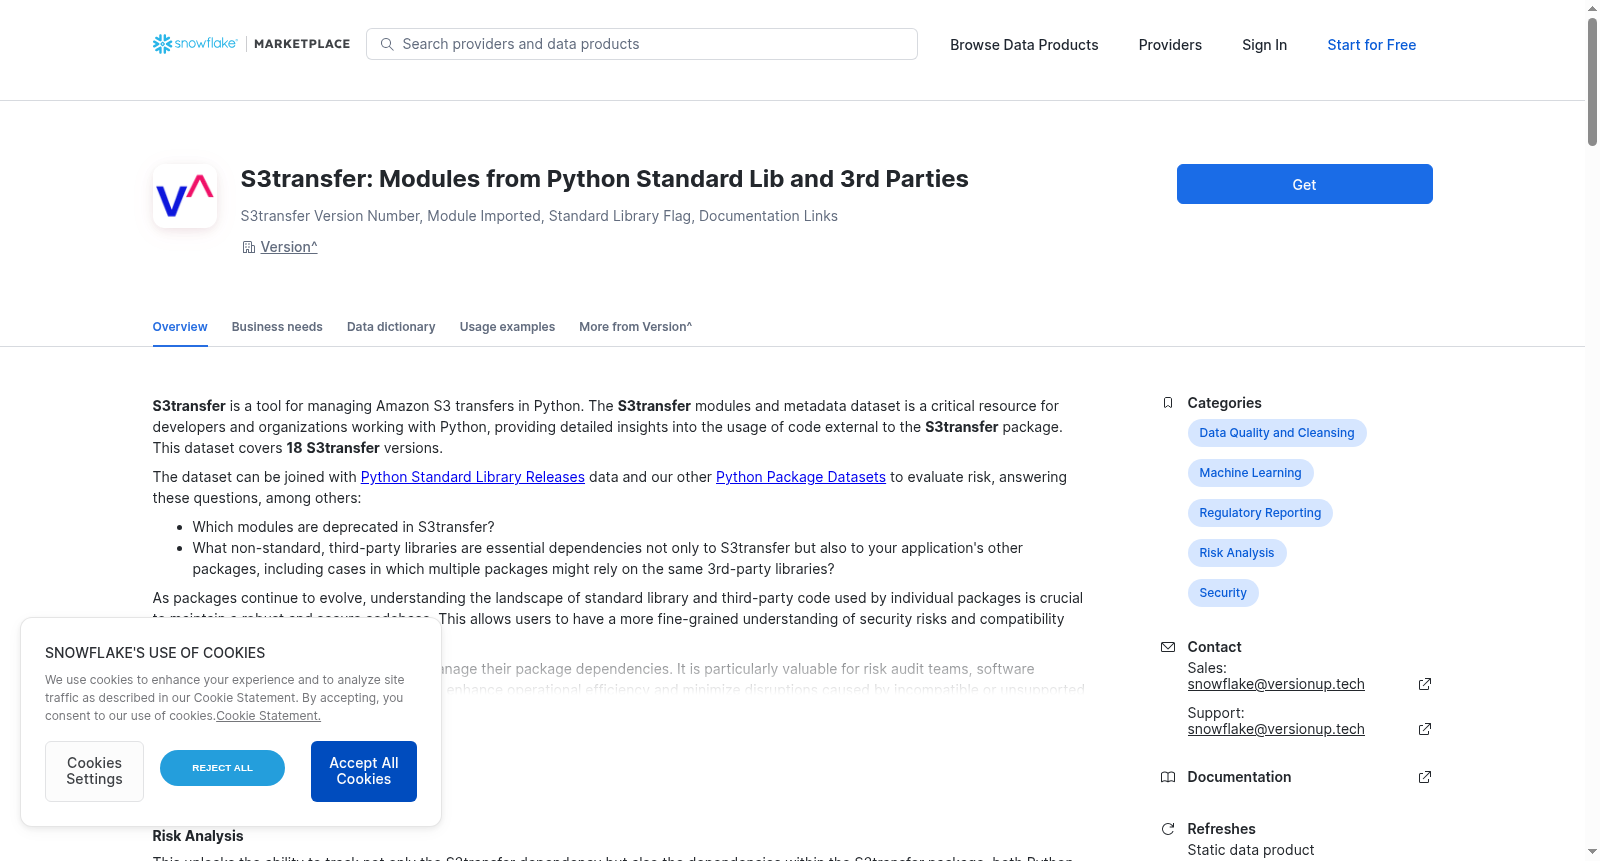Click the Refreshes circular arrow icon
The image size is (1600, 861).
tap(1168, 829)
